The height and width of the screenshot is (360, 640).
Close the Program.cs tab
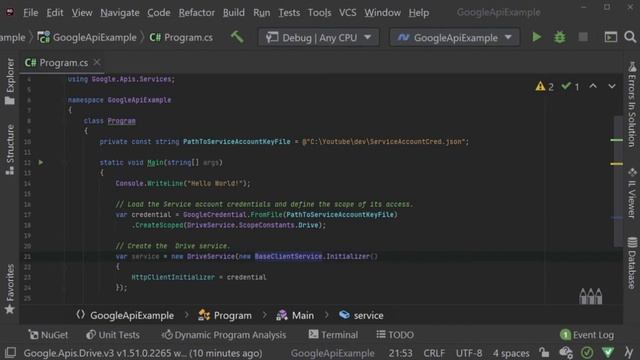click(97, 62)
